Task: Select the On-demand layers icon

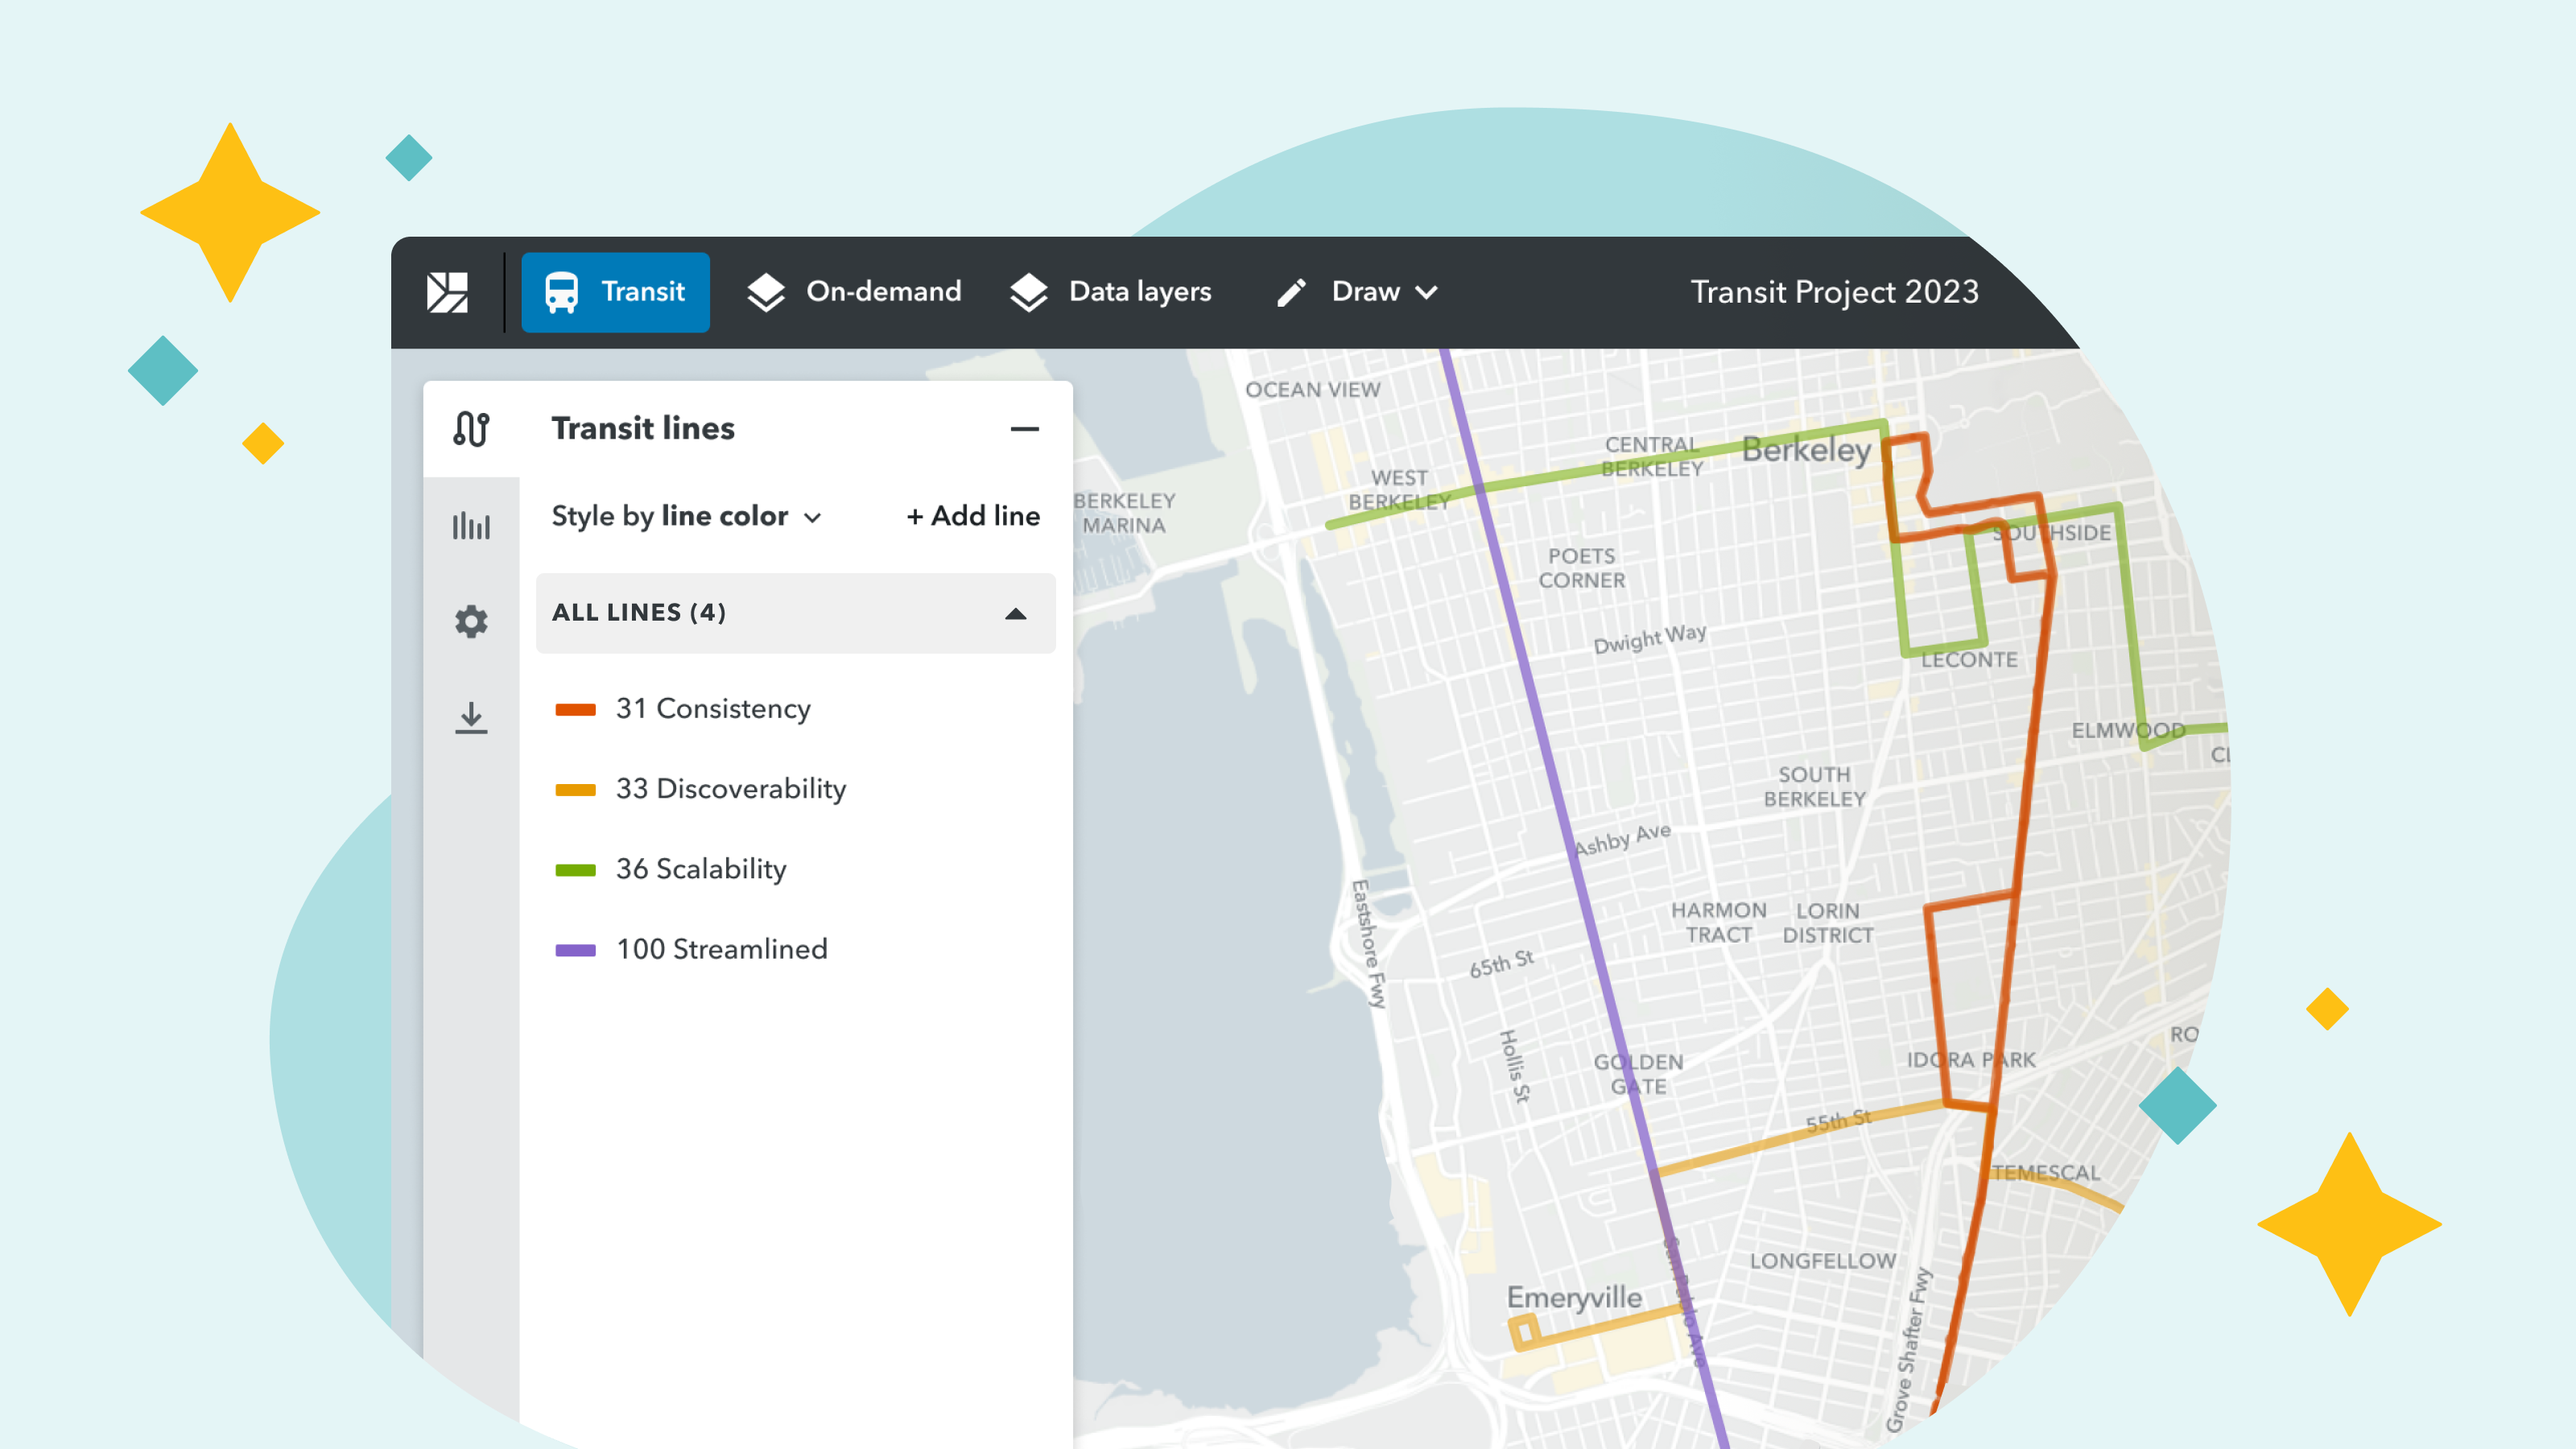Action: coord(765,291)
